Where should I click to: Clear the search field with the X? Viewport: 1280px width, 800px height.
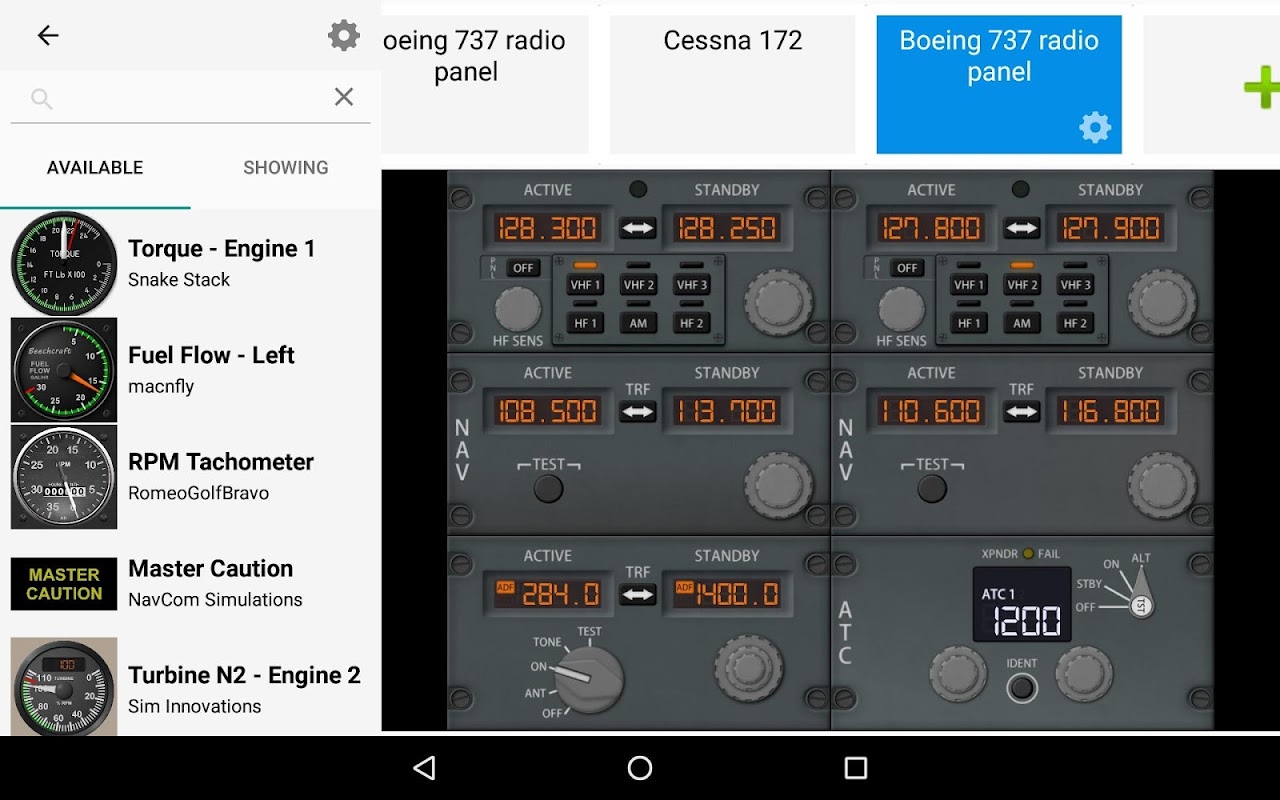pos(344,96)
